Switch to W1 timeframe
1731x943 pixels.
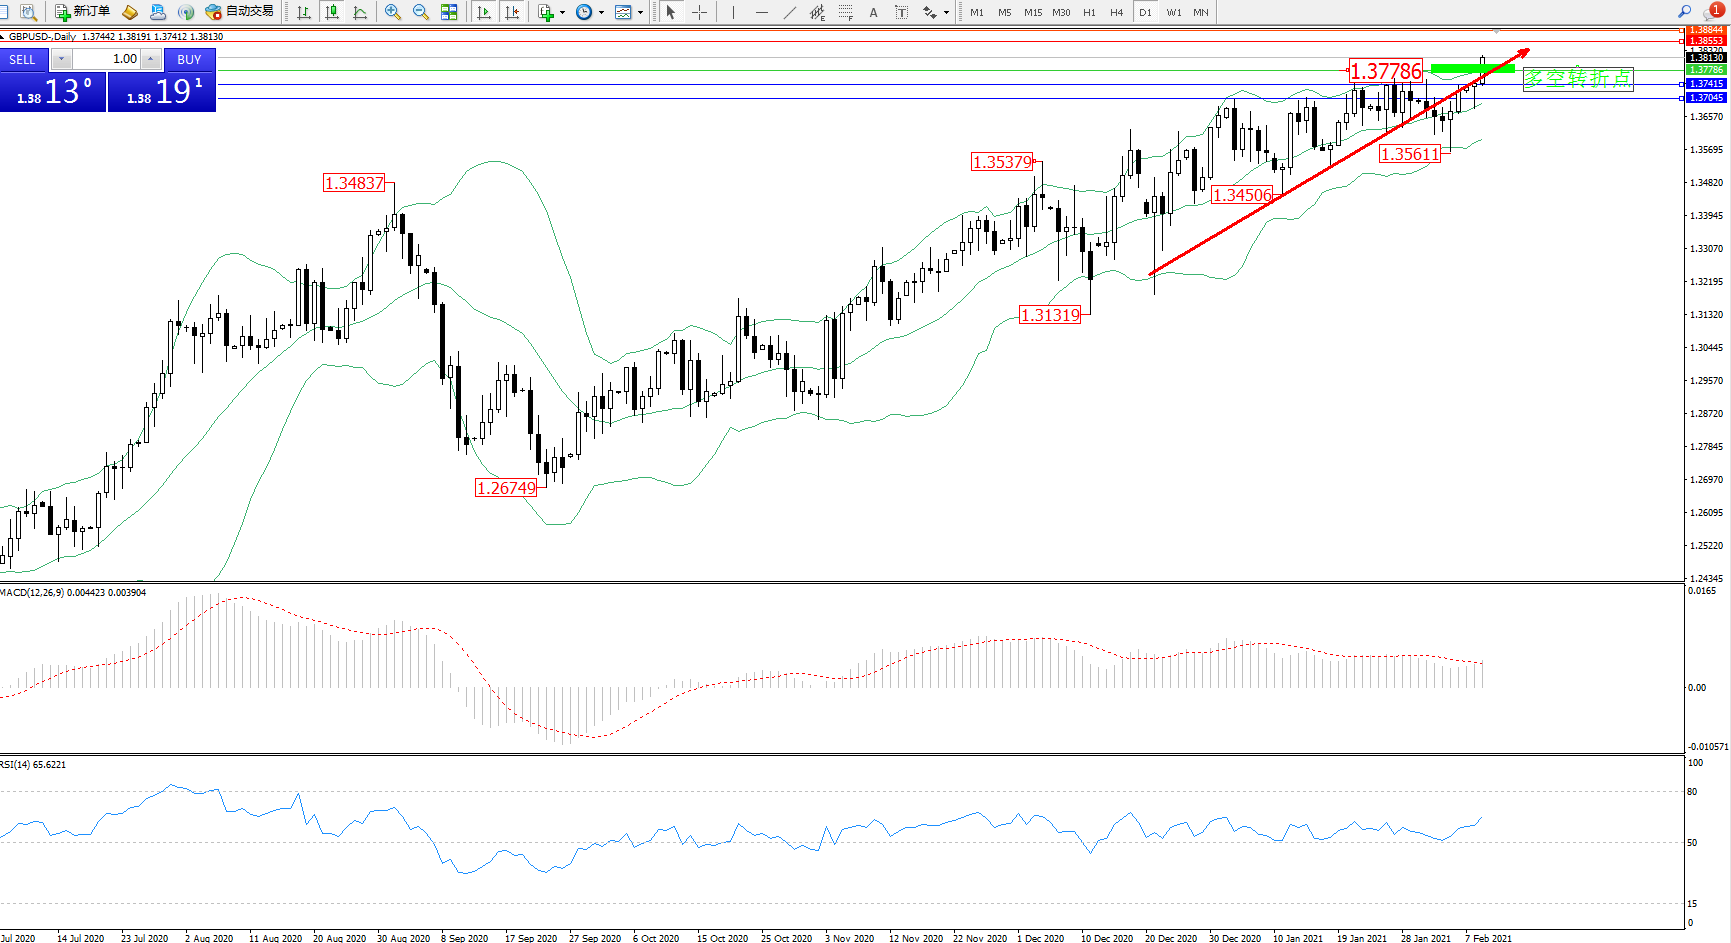[1173, 12]
